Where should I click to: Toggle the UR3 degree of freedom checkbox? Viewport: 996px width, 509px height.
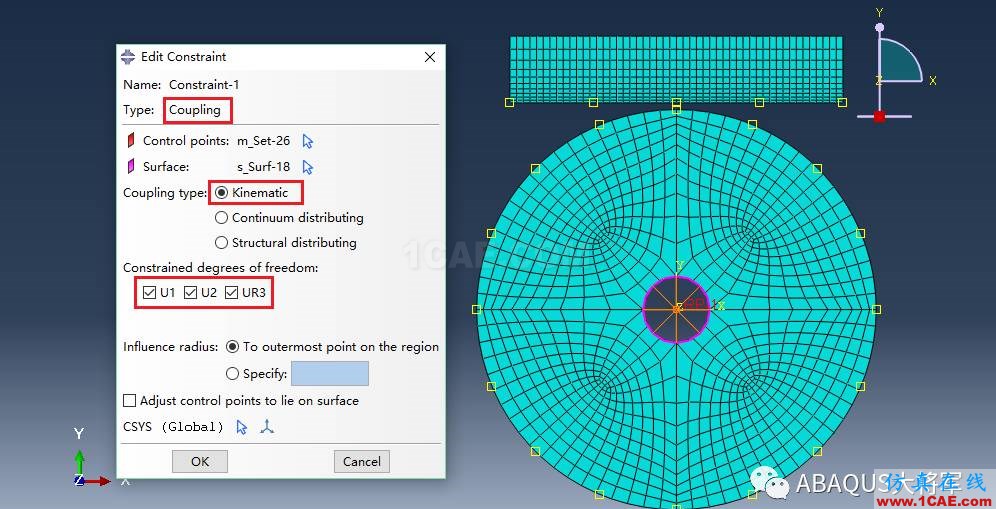[x=231, y=292]
